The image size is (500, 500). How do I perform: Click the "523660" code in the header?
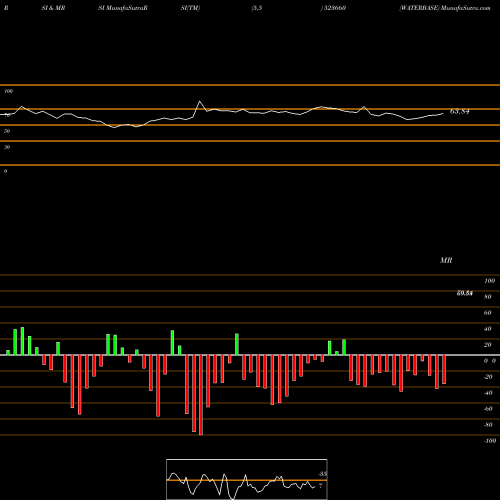334,8
